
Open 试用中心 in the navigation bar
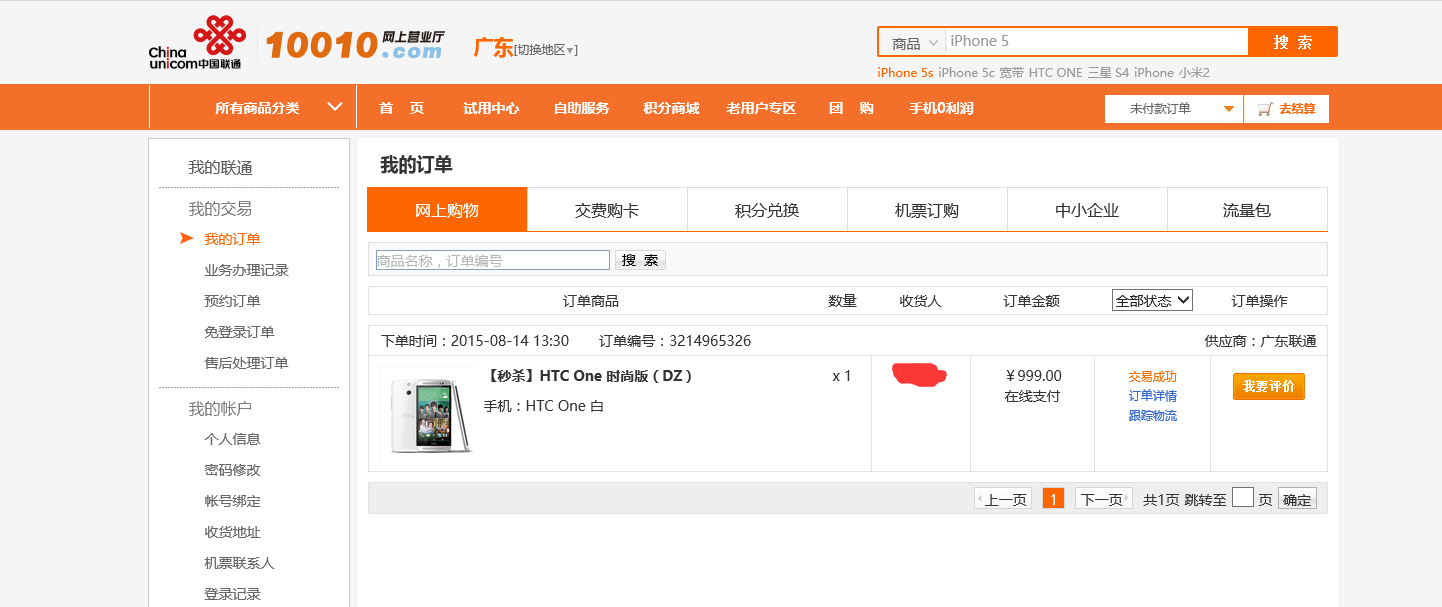491,108
